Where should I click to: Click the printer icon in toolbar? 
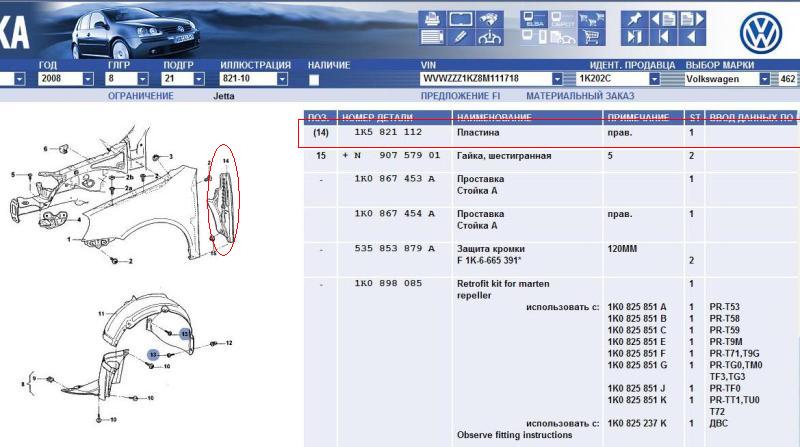pyautogui.click(x=432, y=19)
